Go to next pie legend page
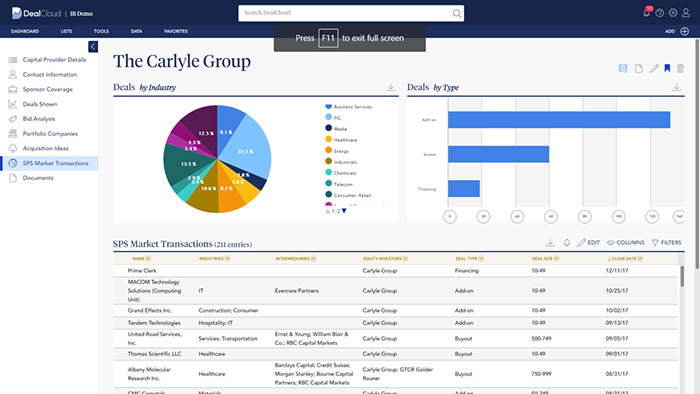Screen dimensions: 700x394 (x=344, y=211)
